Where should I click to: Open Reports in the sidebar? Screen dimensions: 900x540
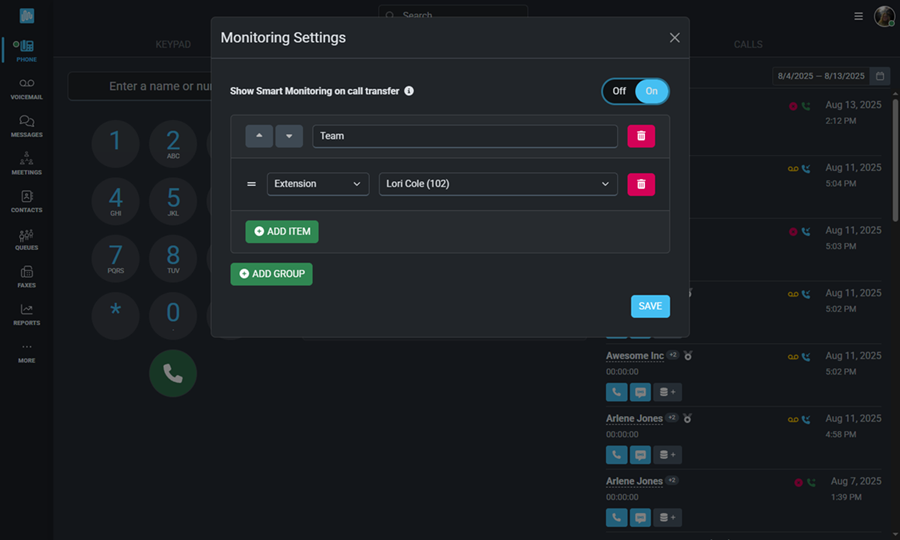(x=26, y=314)
